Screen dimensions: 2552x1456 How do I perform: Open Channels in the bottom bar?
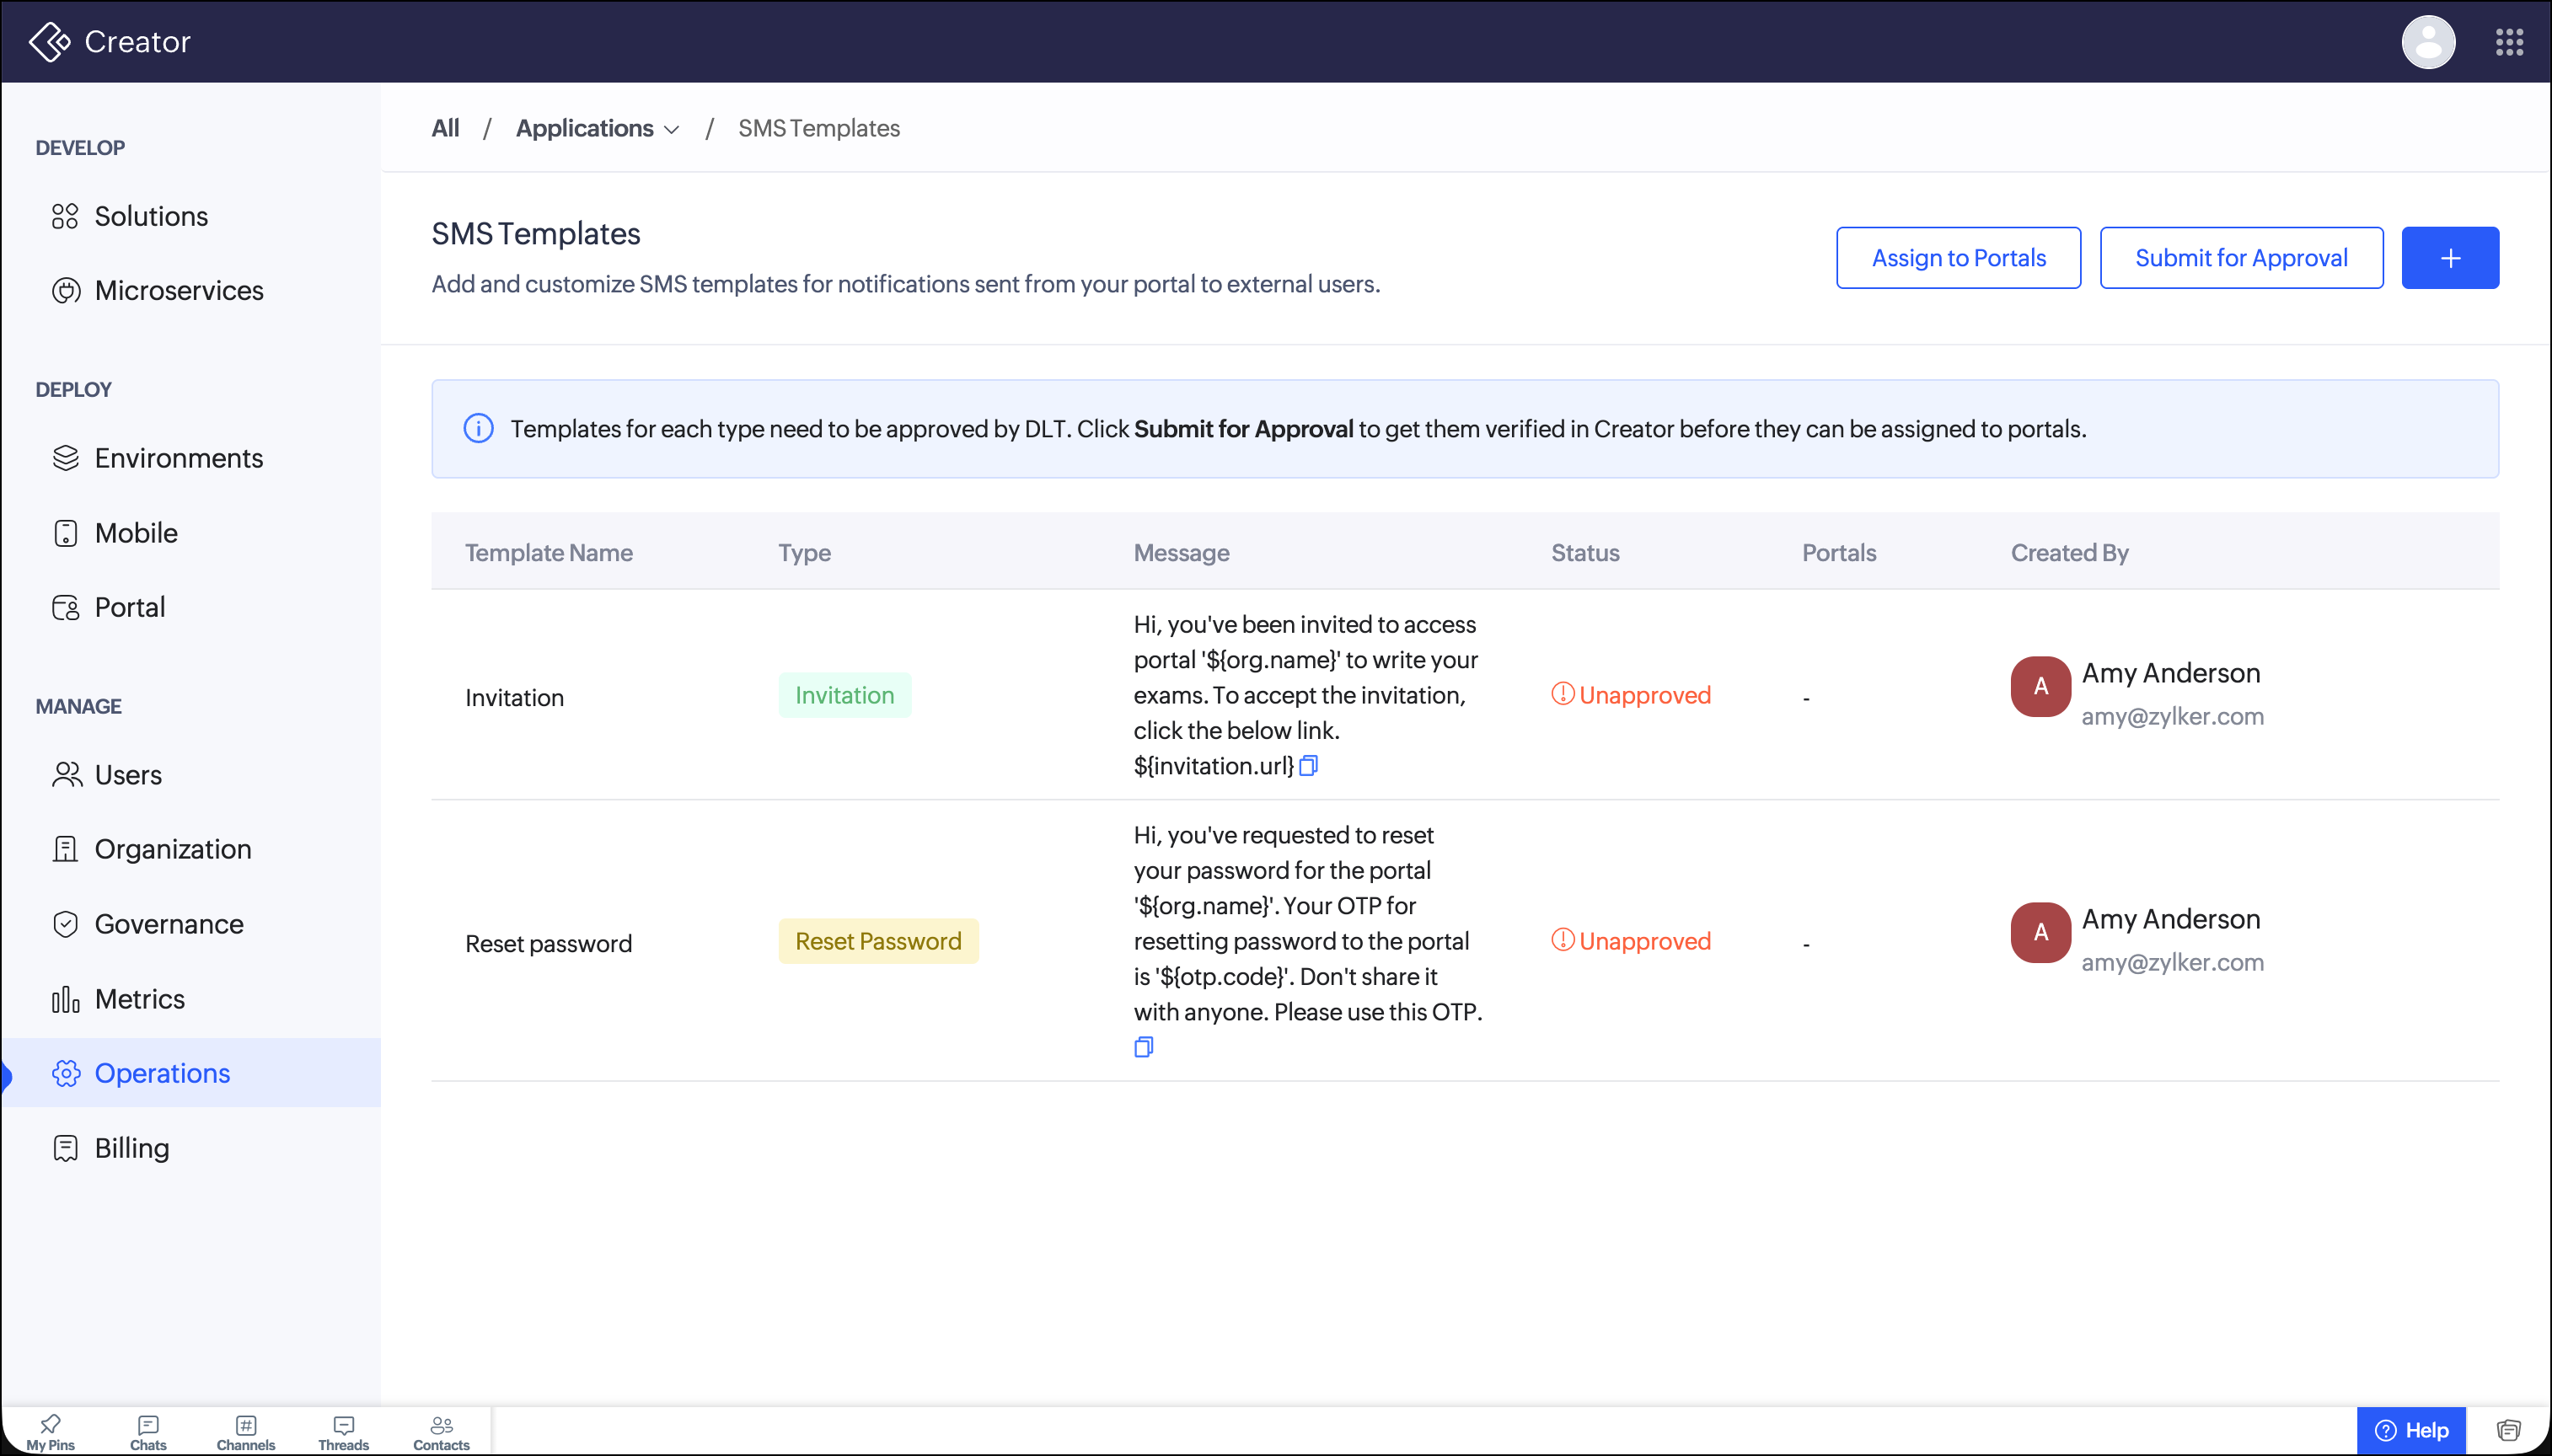[x=246, y=1432]
